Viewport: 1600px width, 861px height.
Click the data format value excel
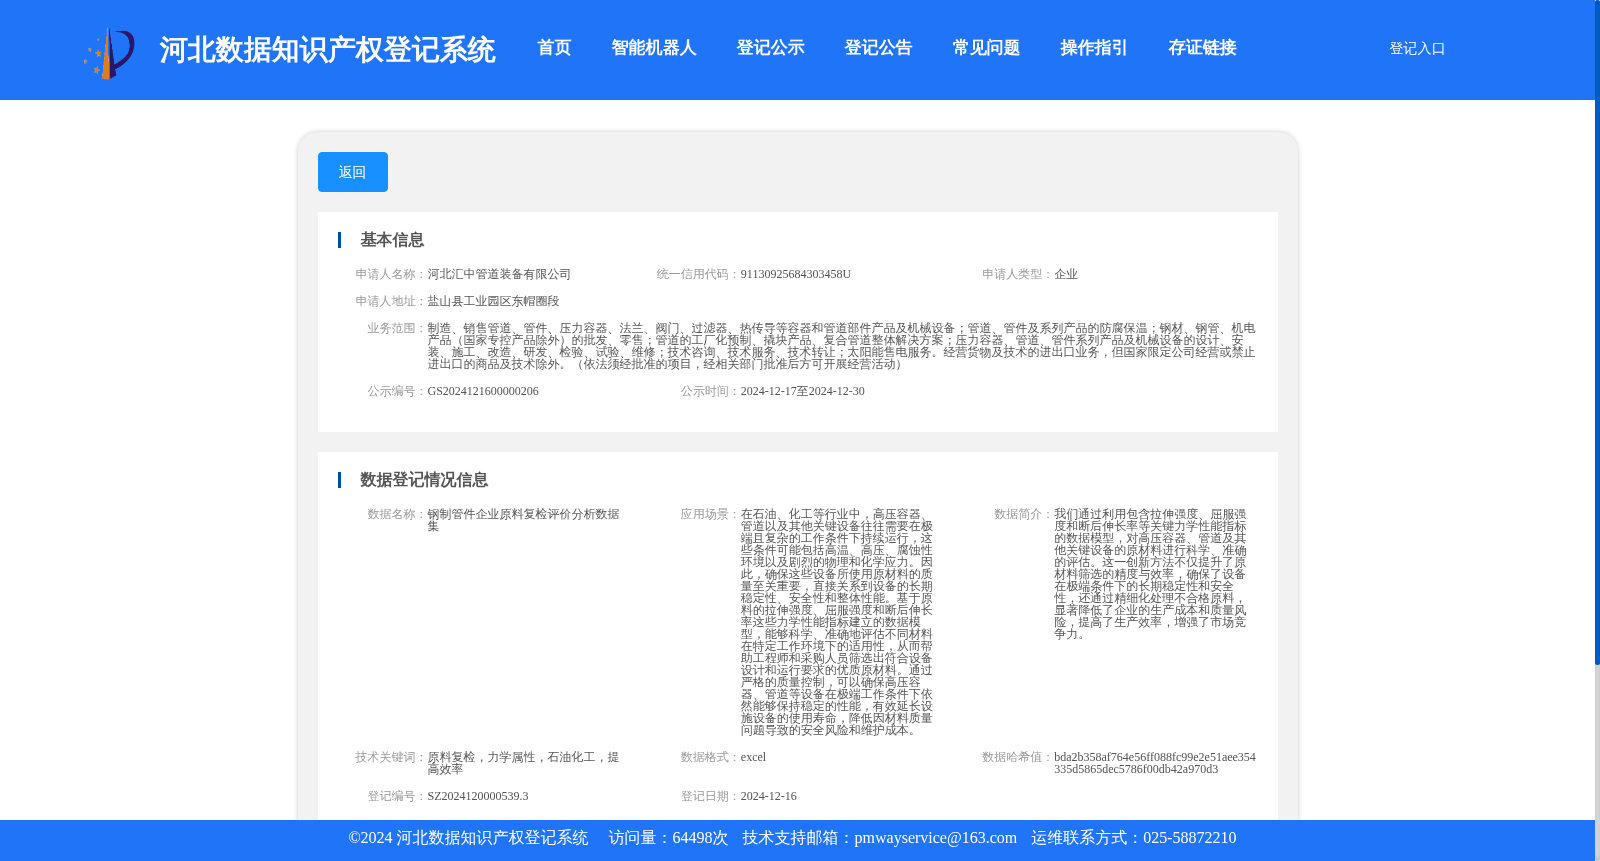click(753, 757)
